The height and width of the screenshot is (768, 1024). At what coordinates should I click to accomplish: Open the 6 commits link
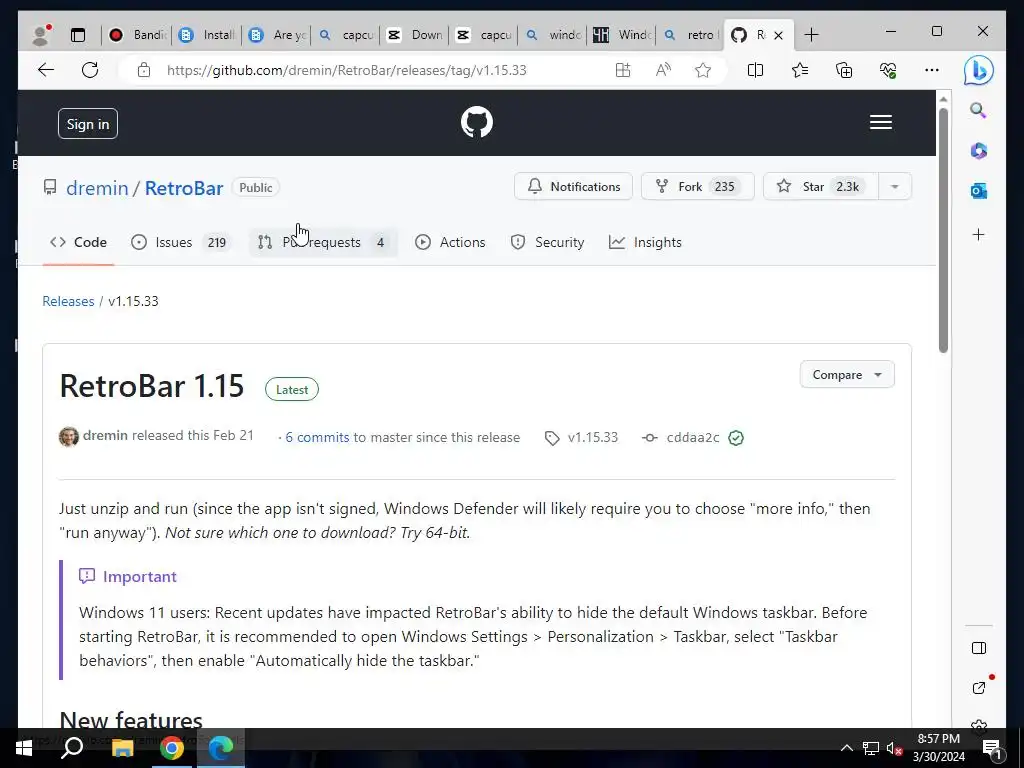coord(317,438)
